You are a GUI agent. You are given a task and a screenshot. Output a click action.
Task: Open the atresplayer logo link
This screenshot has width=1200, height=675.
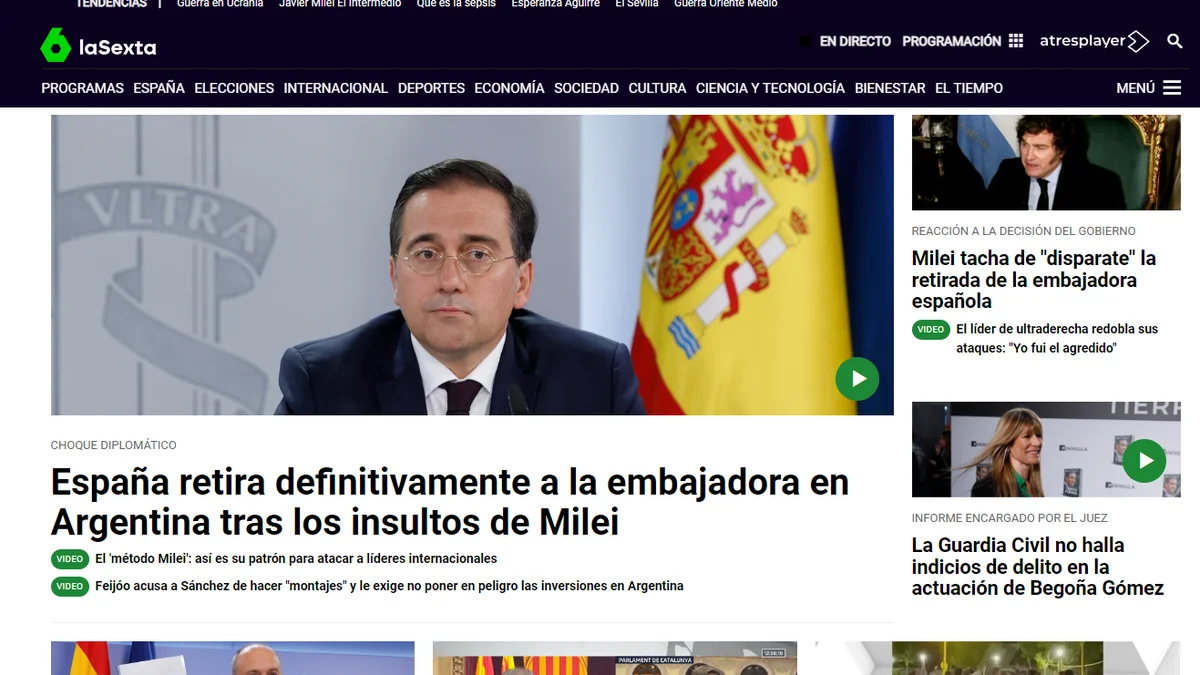point(1094,41)
